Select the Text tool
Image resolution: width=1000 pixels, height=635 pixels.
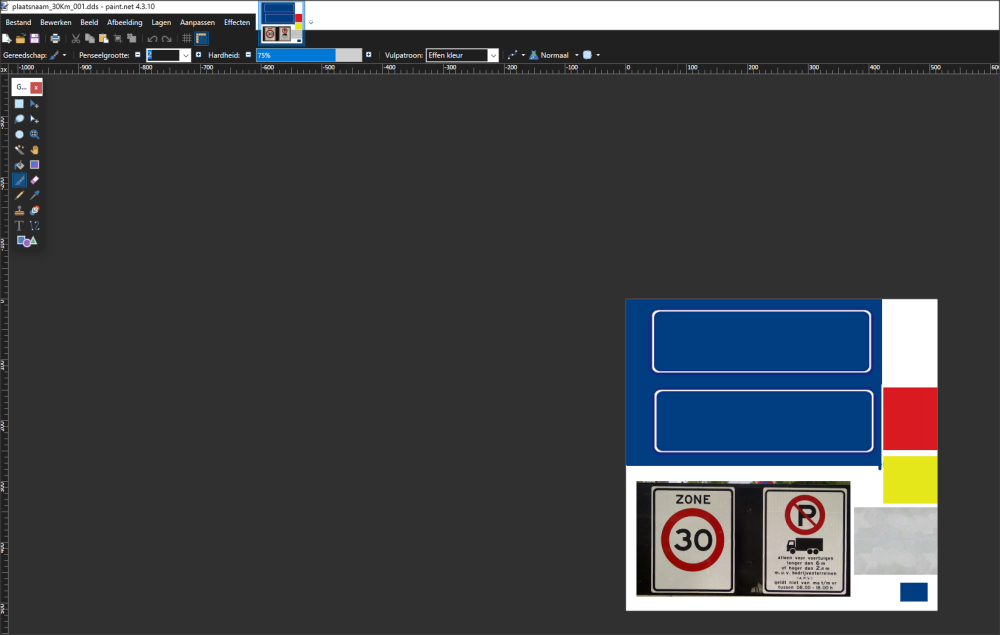pyautogui.click(x=19, y=226)
